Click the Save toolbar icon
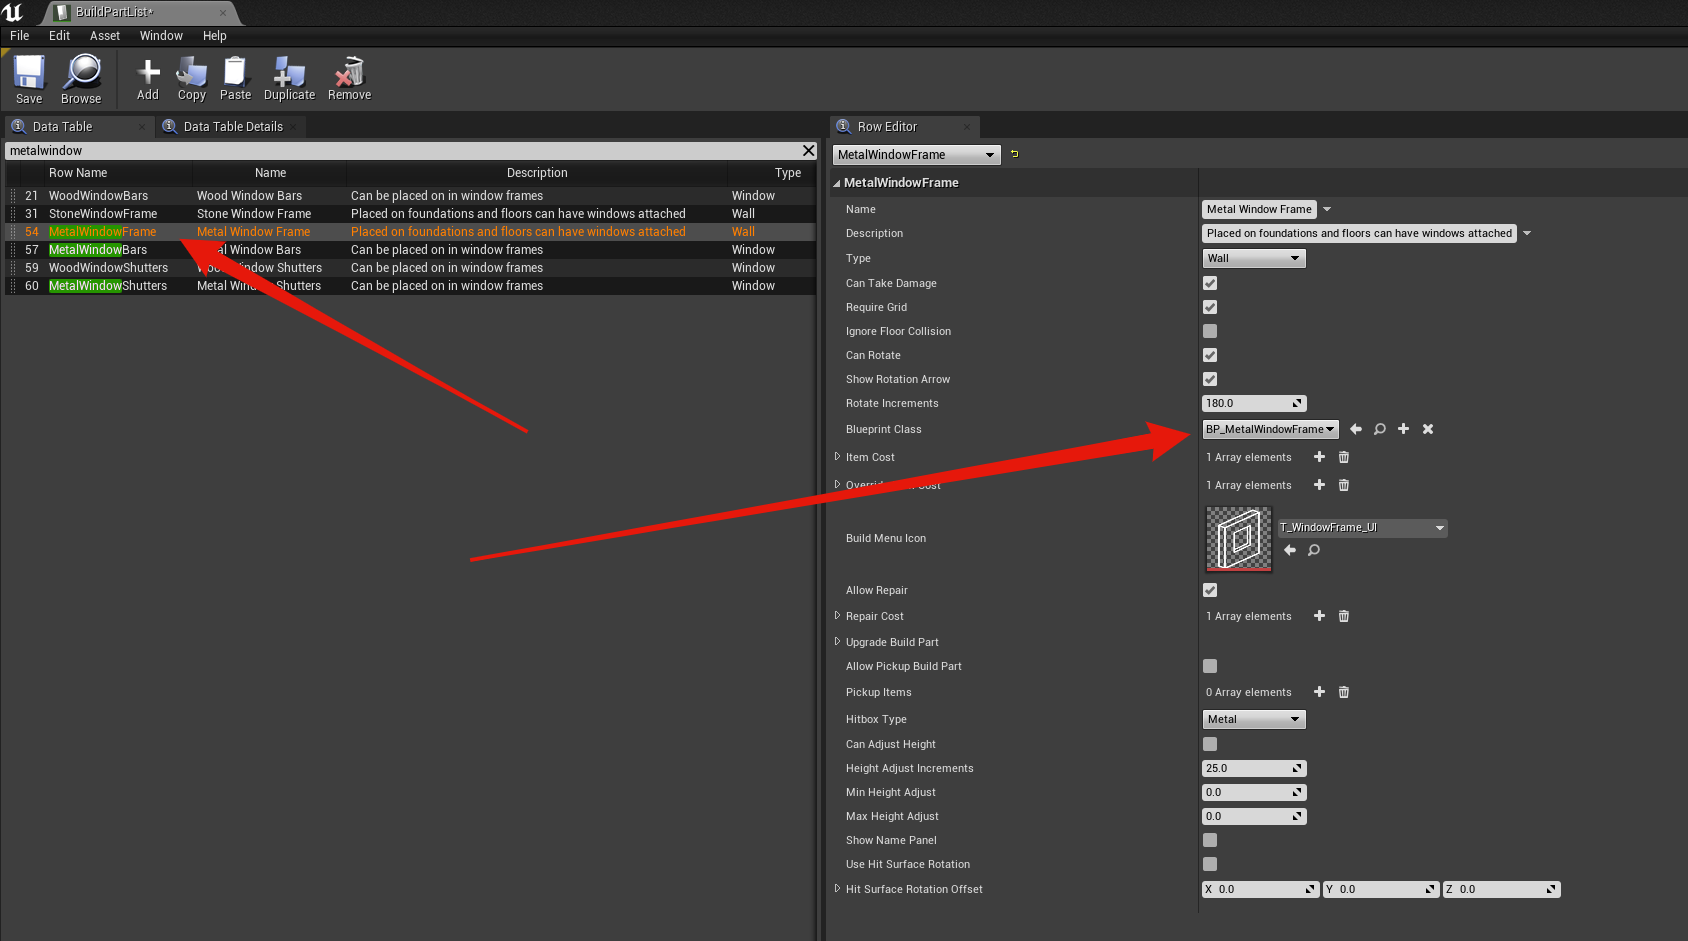This screenshot has height=941, width=1688. 29,79
